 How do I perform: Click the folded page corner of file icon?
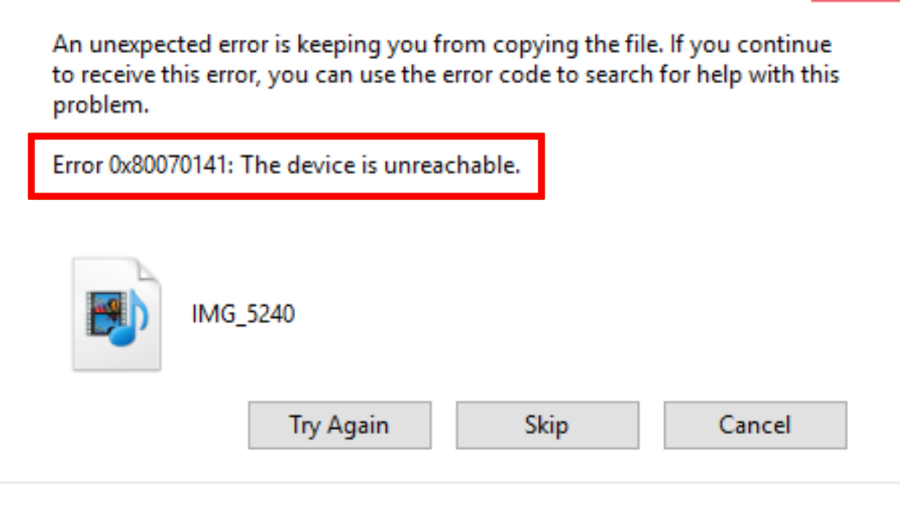[x=149, y=270]
